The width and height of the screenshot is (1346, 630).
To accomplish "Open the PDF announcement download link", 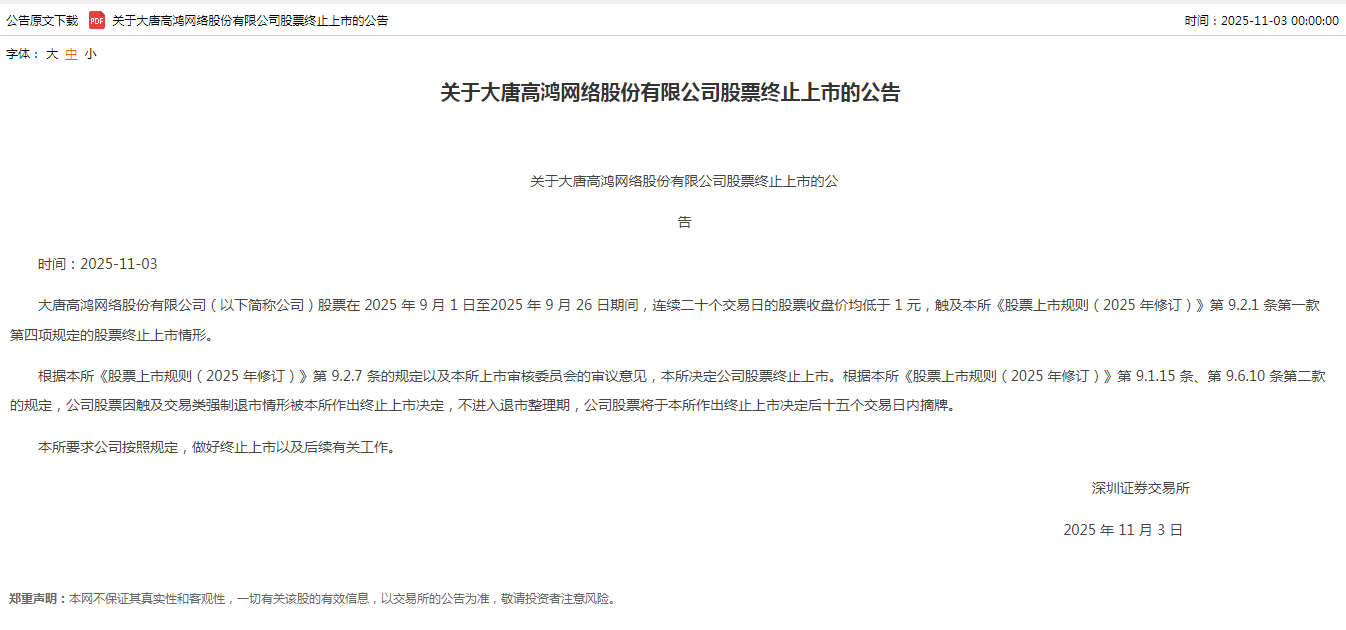I will pos(250,20).
